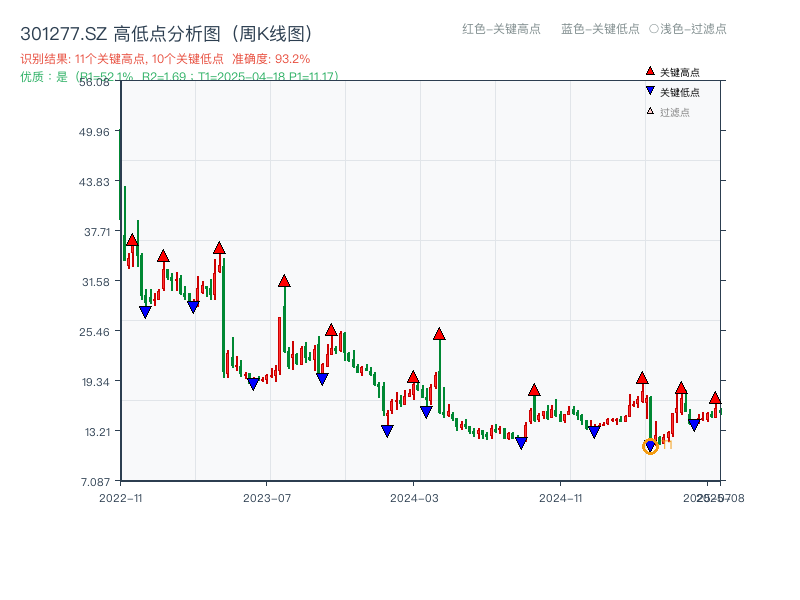The height and width of the screenshot is (600, 800).
Task: Click the blue 关键低点 triangle near 2023-07
Action: [x=252, y=383]
